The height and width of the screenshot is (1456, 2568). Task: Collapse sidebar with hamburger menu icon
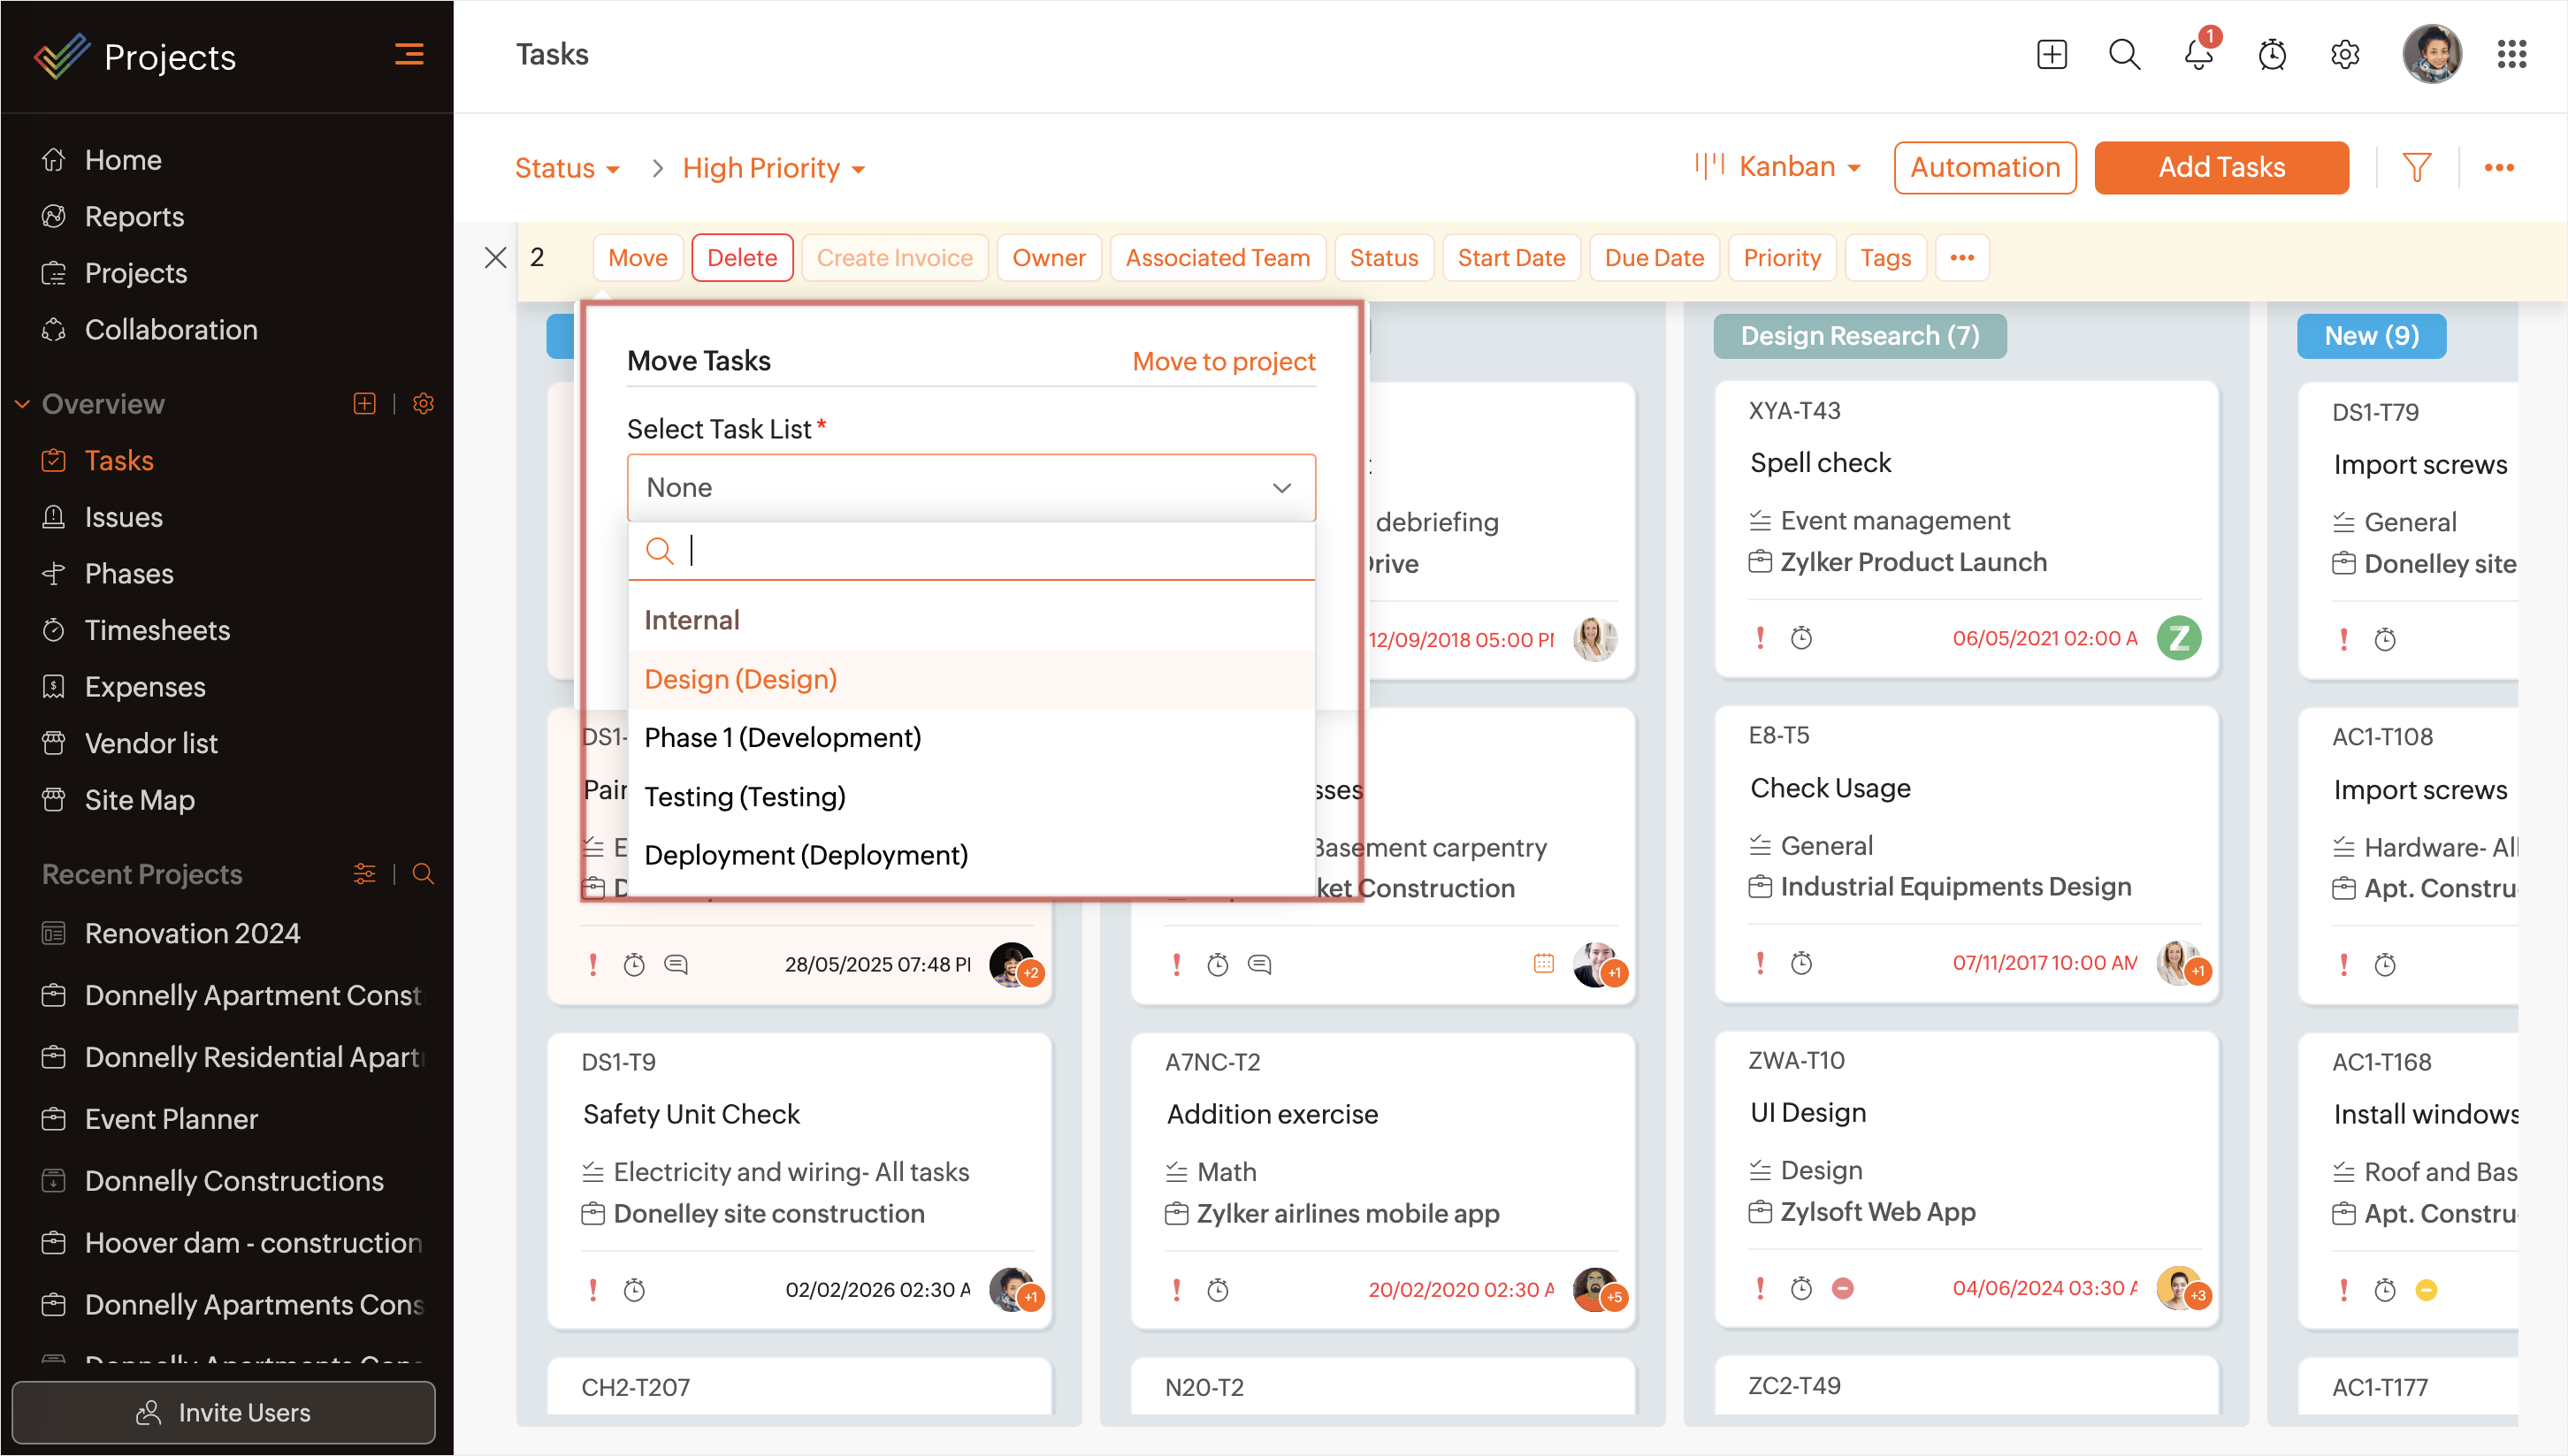409,55
